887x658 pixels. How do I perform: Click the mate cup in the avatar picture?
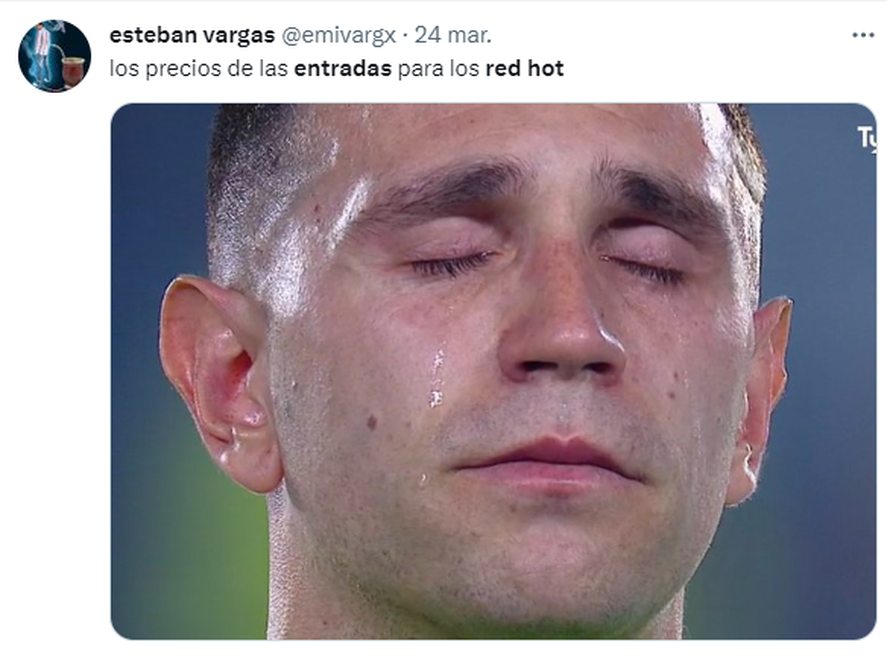73,70
